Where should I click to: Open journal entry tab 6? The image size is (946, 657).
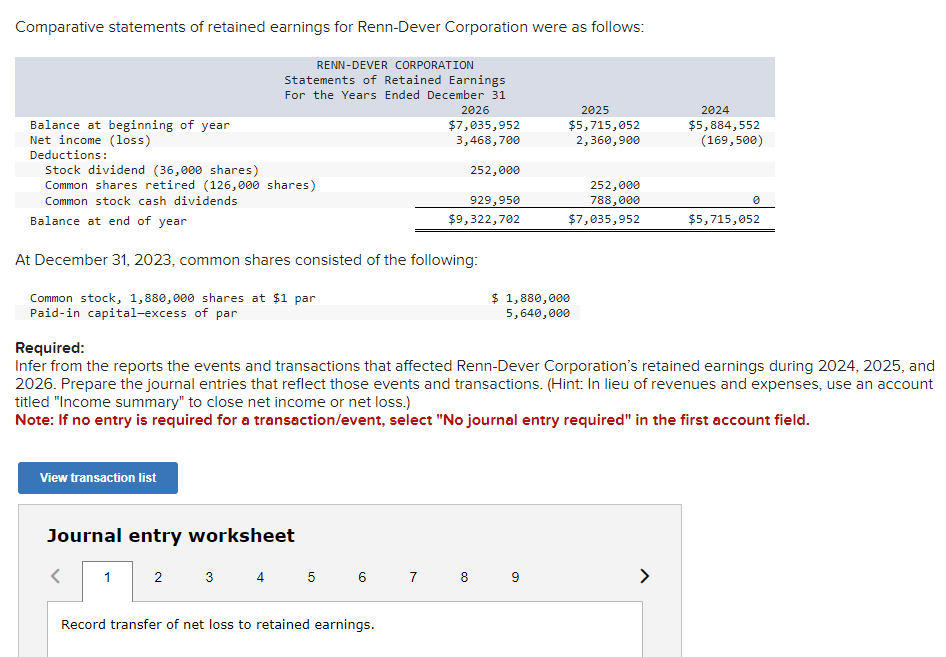point(362,578)
